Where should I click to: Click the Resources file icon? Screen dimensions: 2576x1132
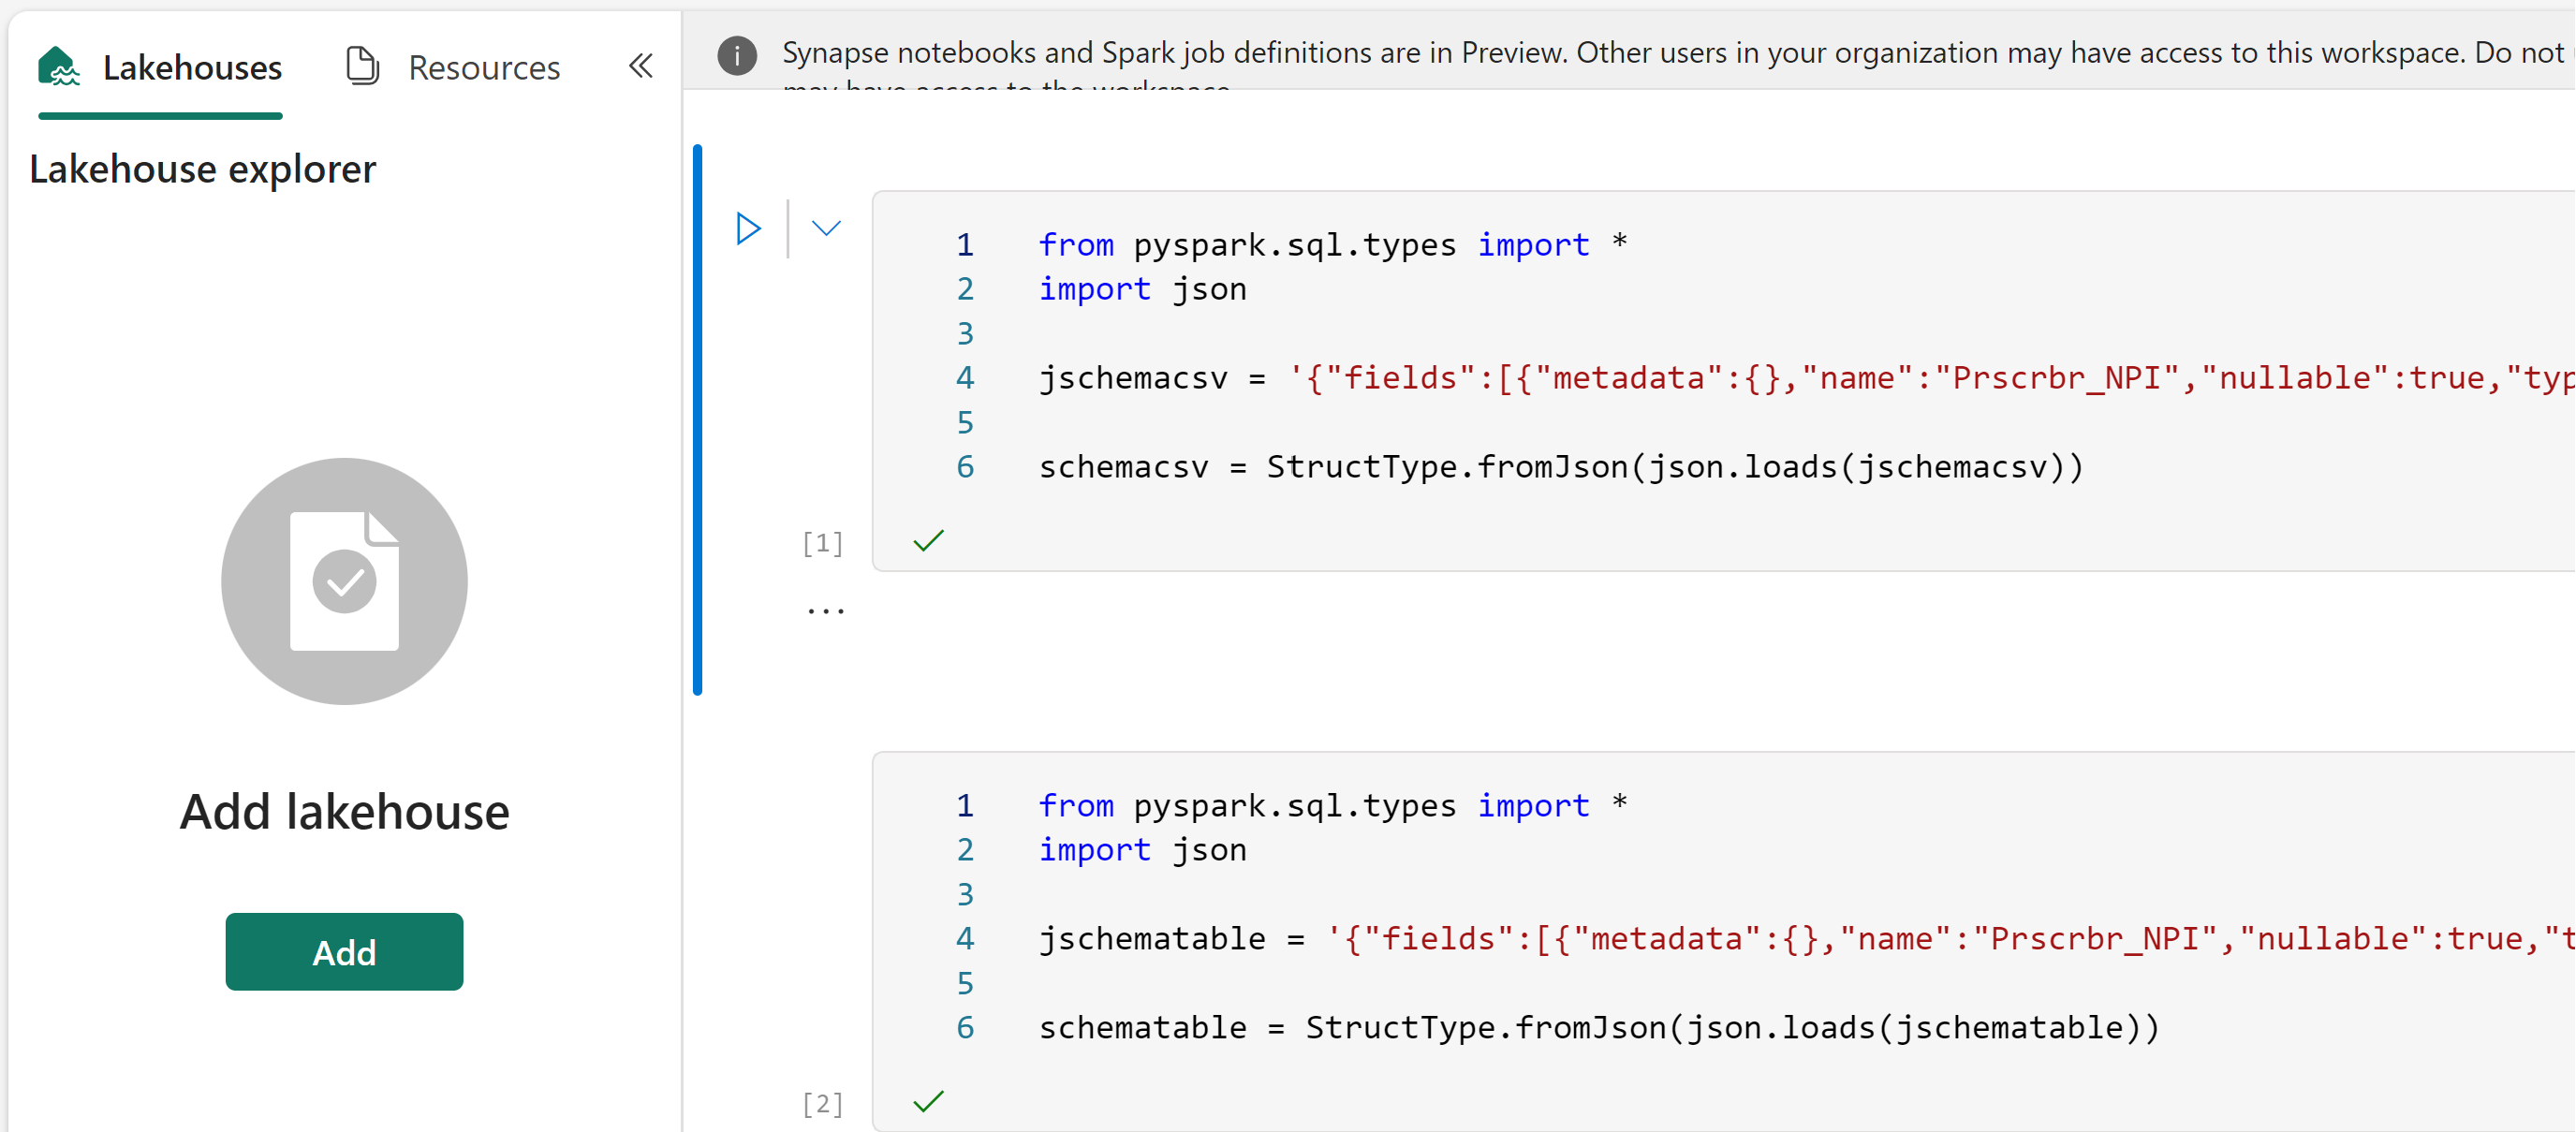(x=362, y=66)
